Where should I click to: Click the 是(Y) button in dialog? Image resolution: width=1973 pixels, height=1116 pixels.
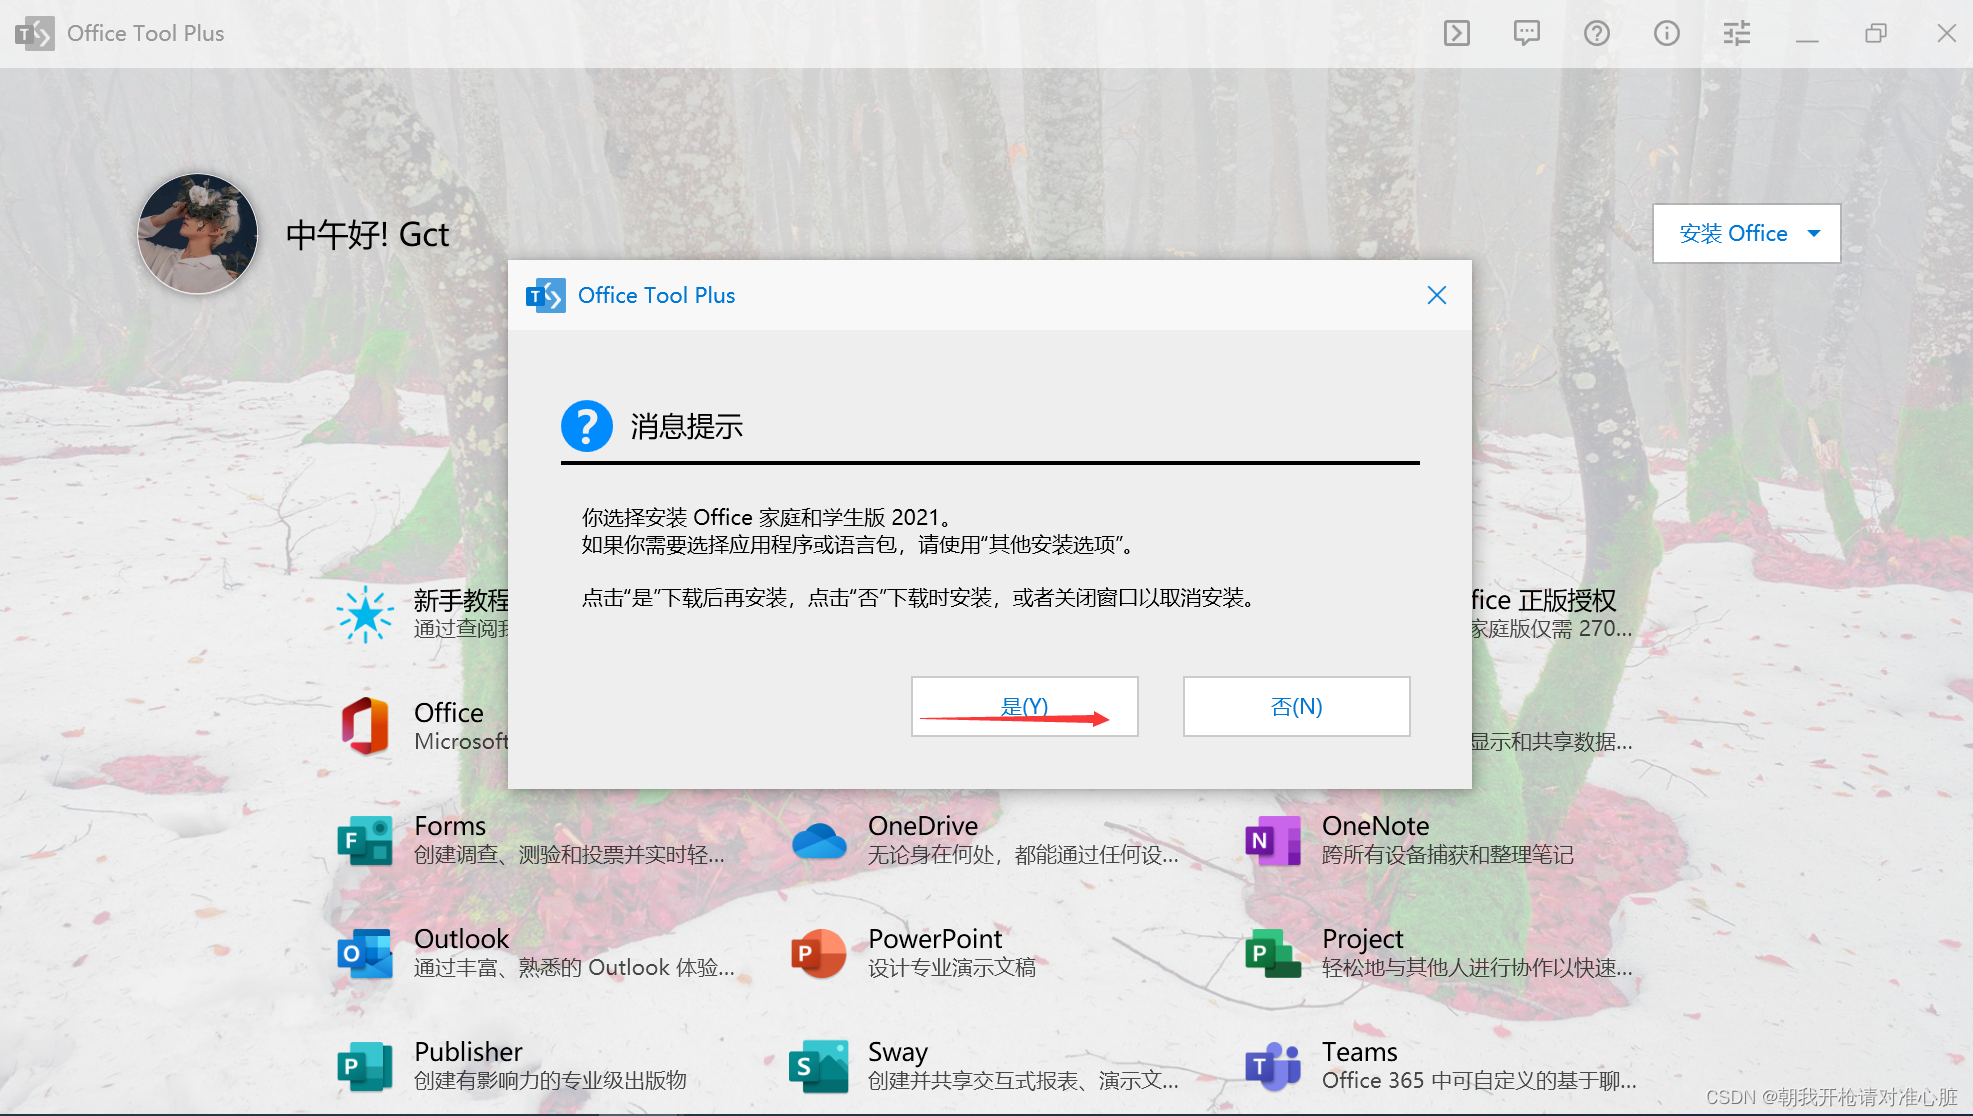coord(1024,706)
